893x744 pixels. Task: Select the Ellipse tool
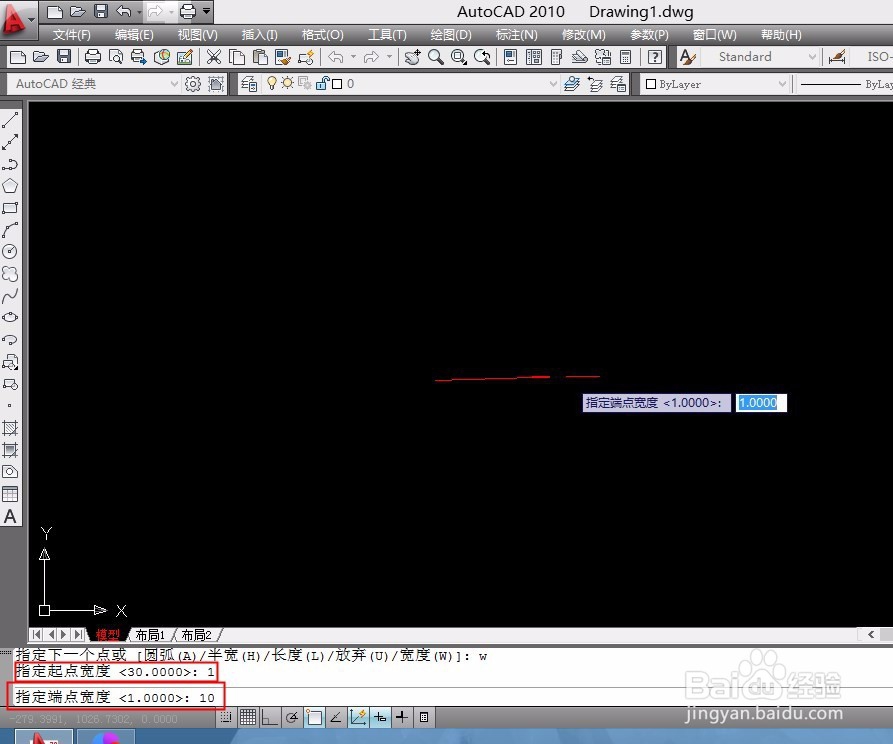(10, 317)
